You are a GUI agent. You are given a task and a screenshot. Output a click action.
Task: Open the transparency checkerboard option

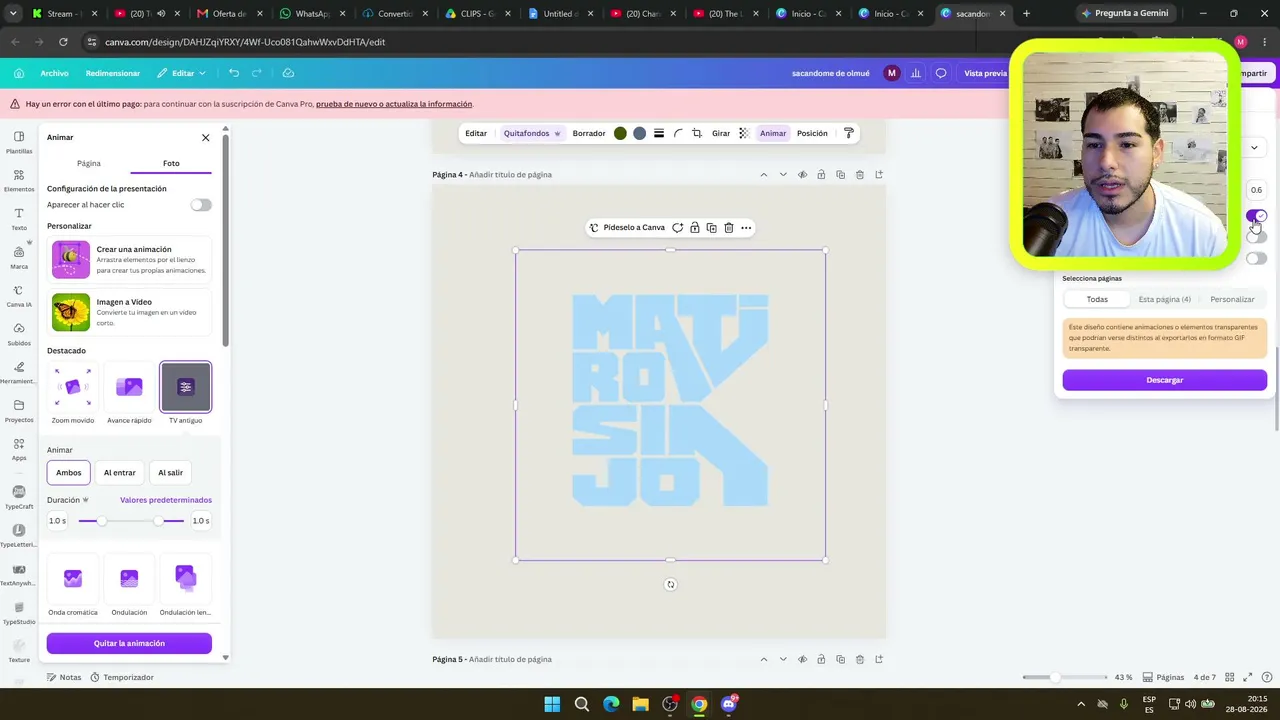click(x=743, y=133)
